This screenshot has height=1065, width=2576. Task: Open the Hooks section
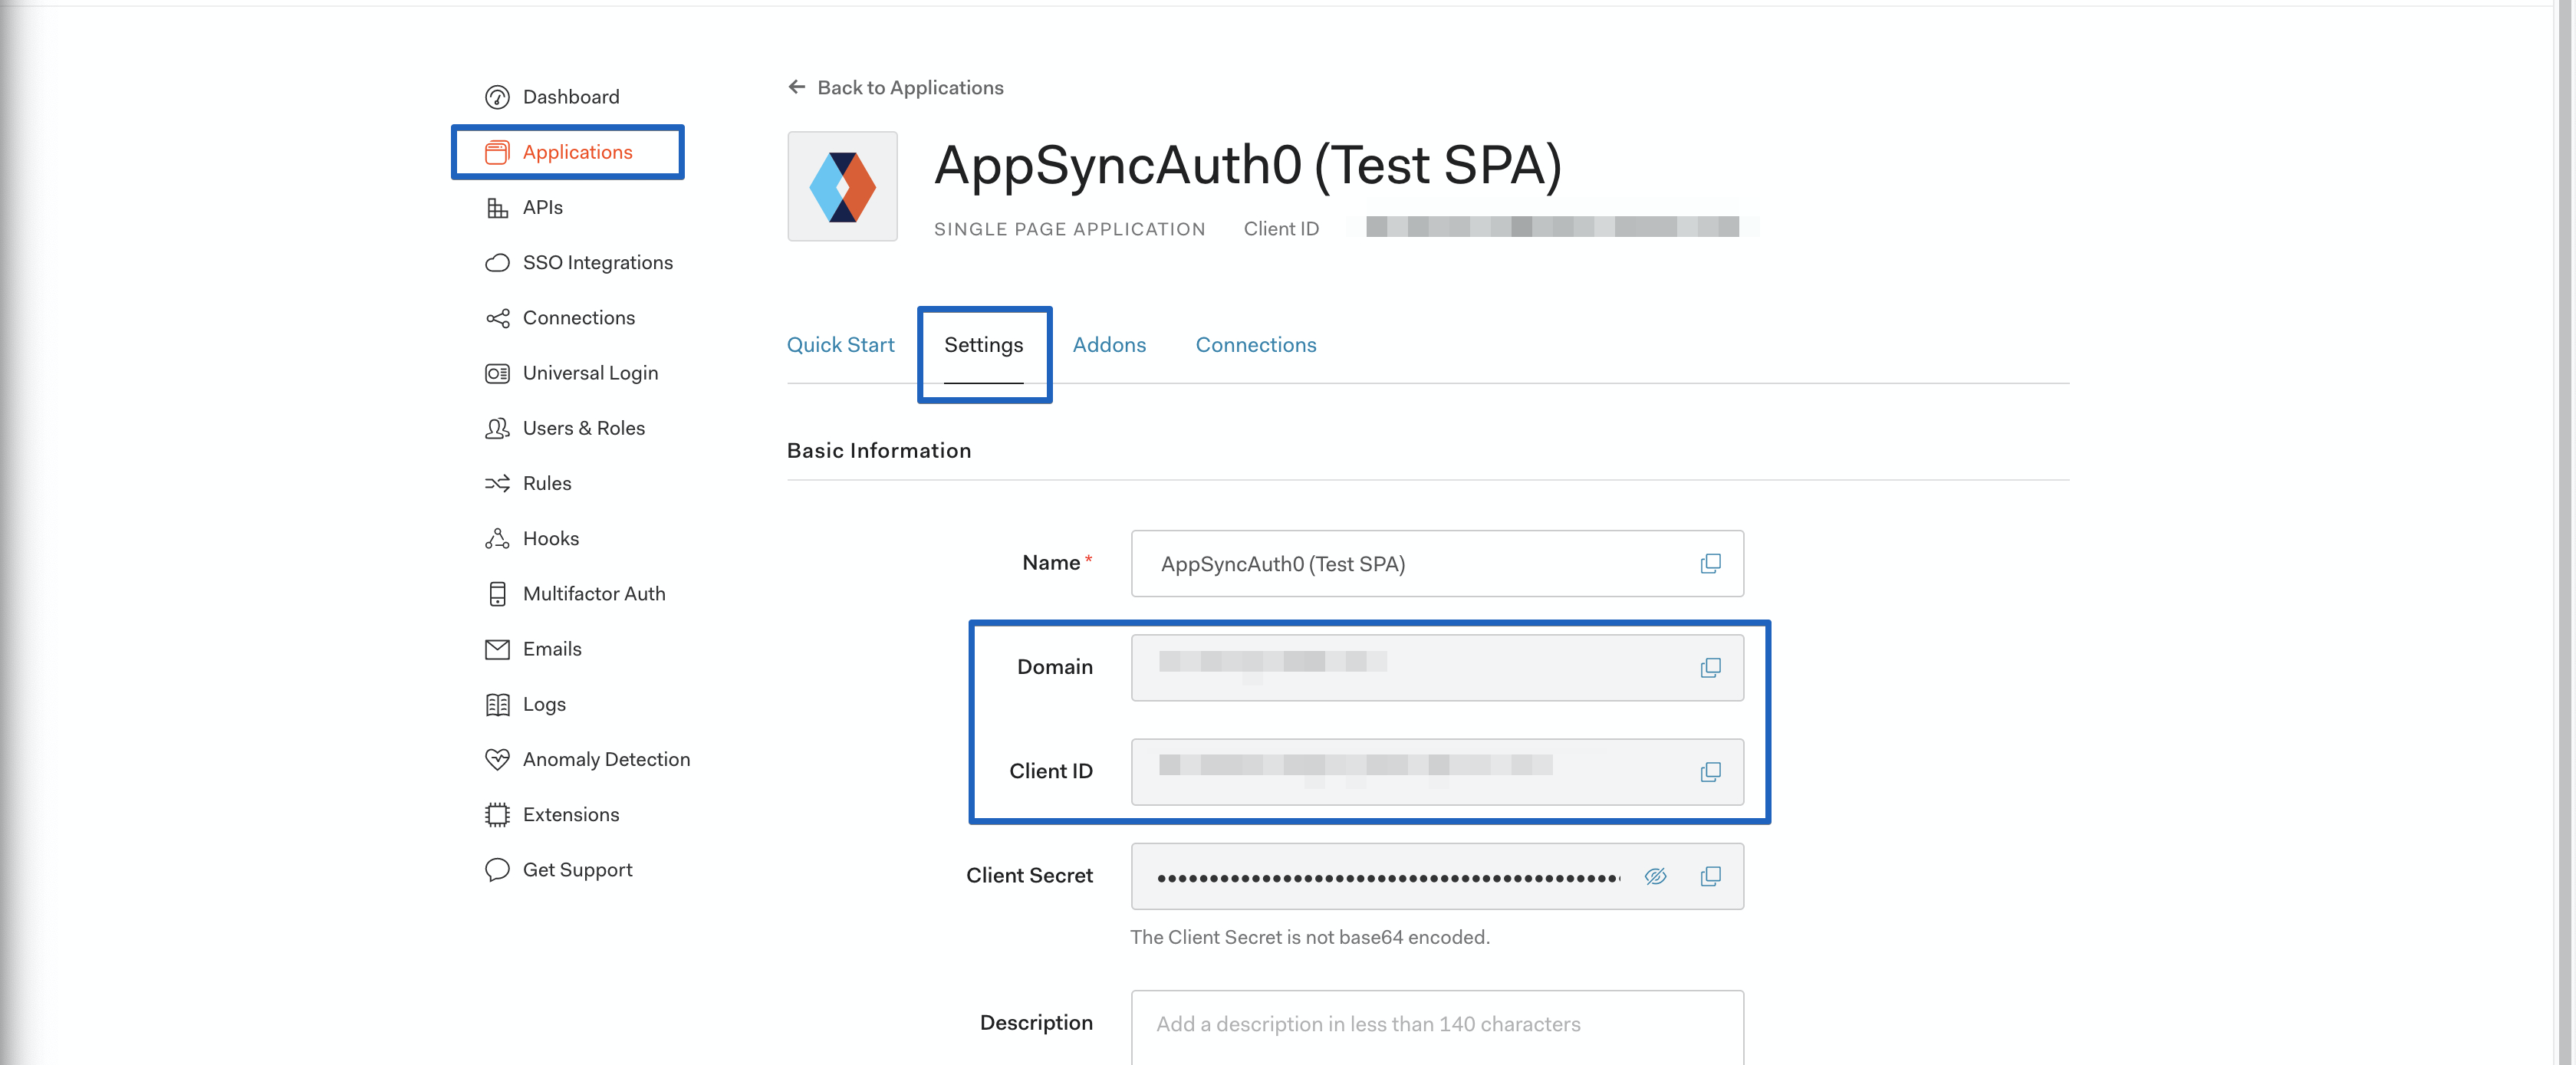[551, 538]
